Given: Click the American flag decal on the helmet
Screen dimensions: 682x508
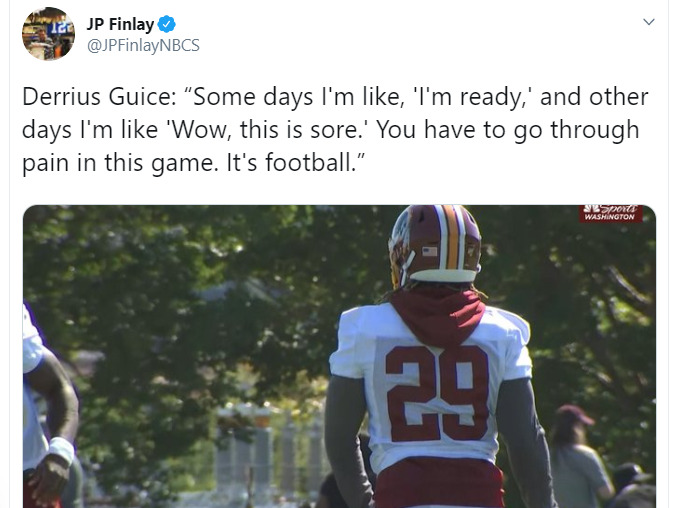Looking at the screenshot, I should (429, 251).
